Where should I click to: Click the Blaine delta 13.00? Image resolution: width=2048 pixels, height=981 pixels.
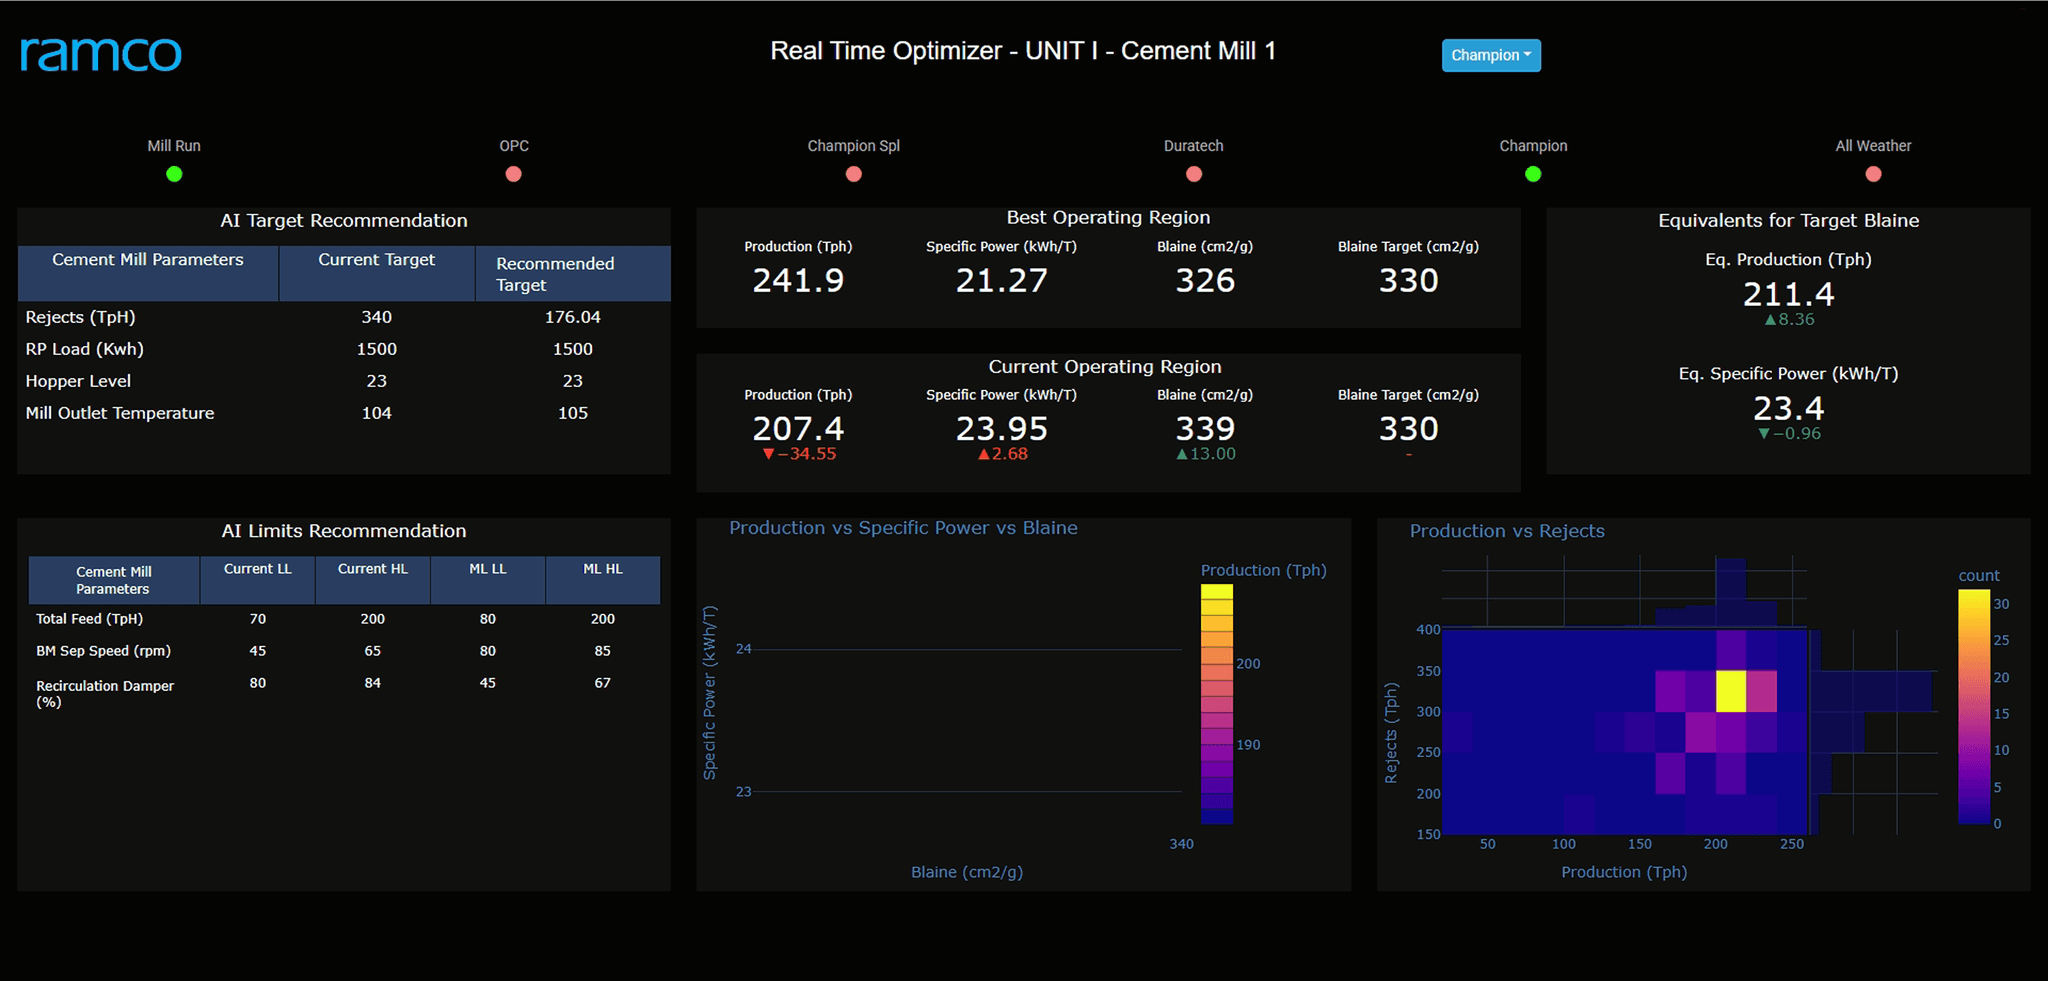[x=1205, y=454]
